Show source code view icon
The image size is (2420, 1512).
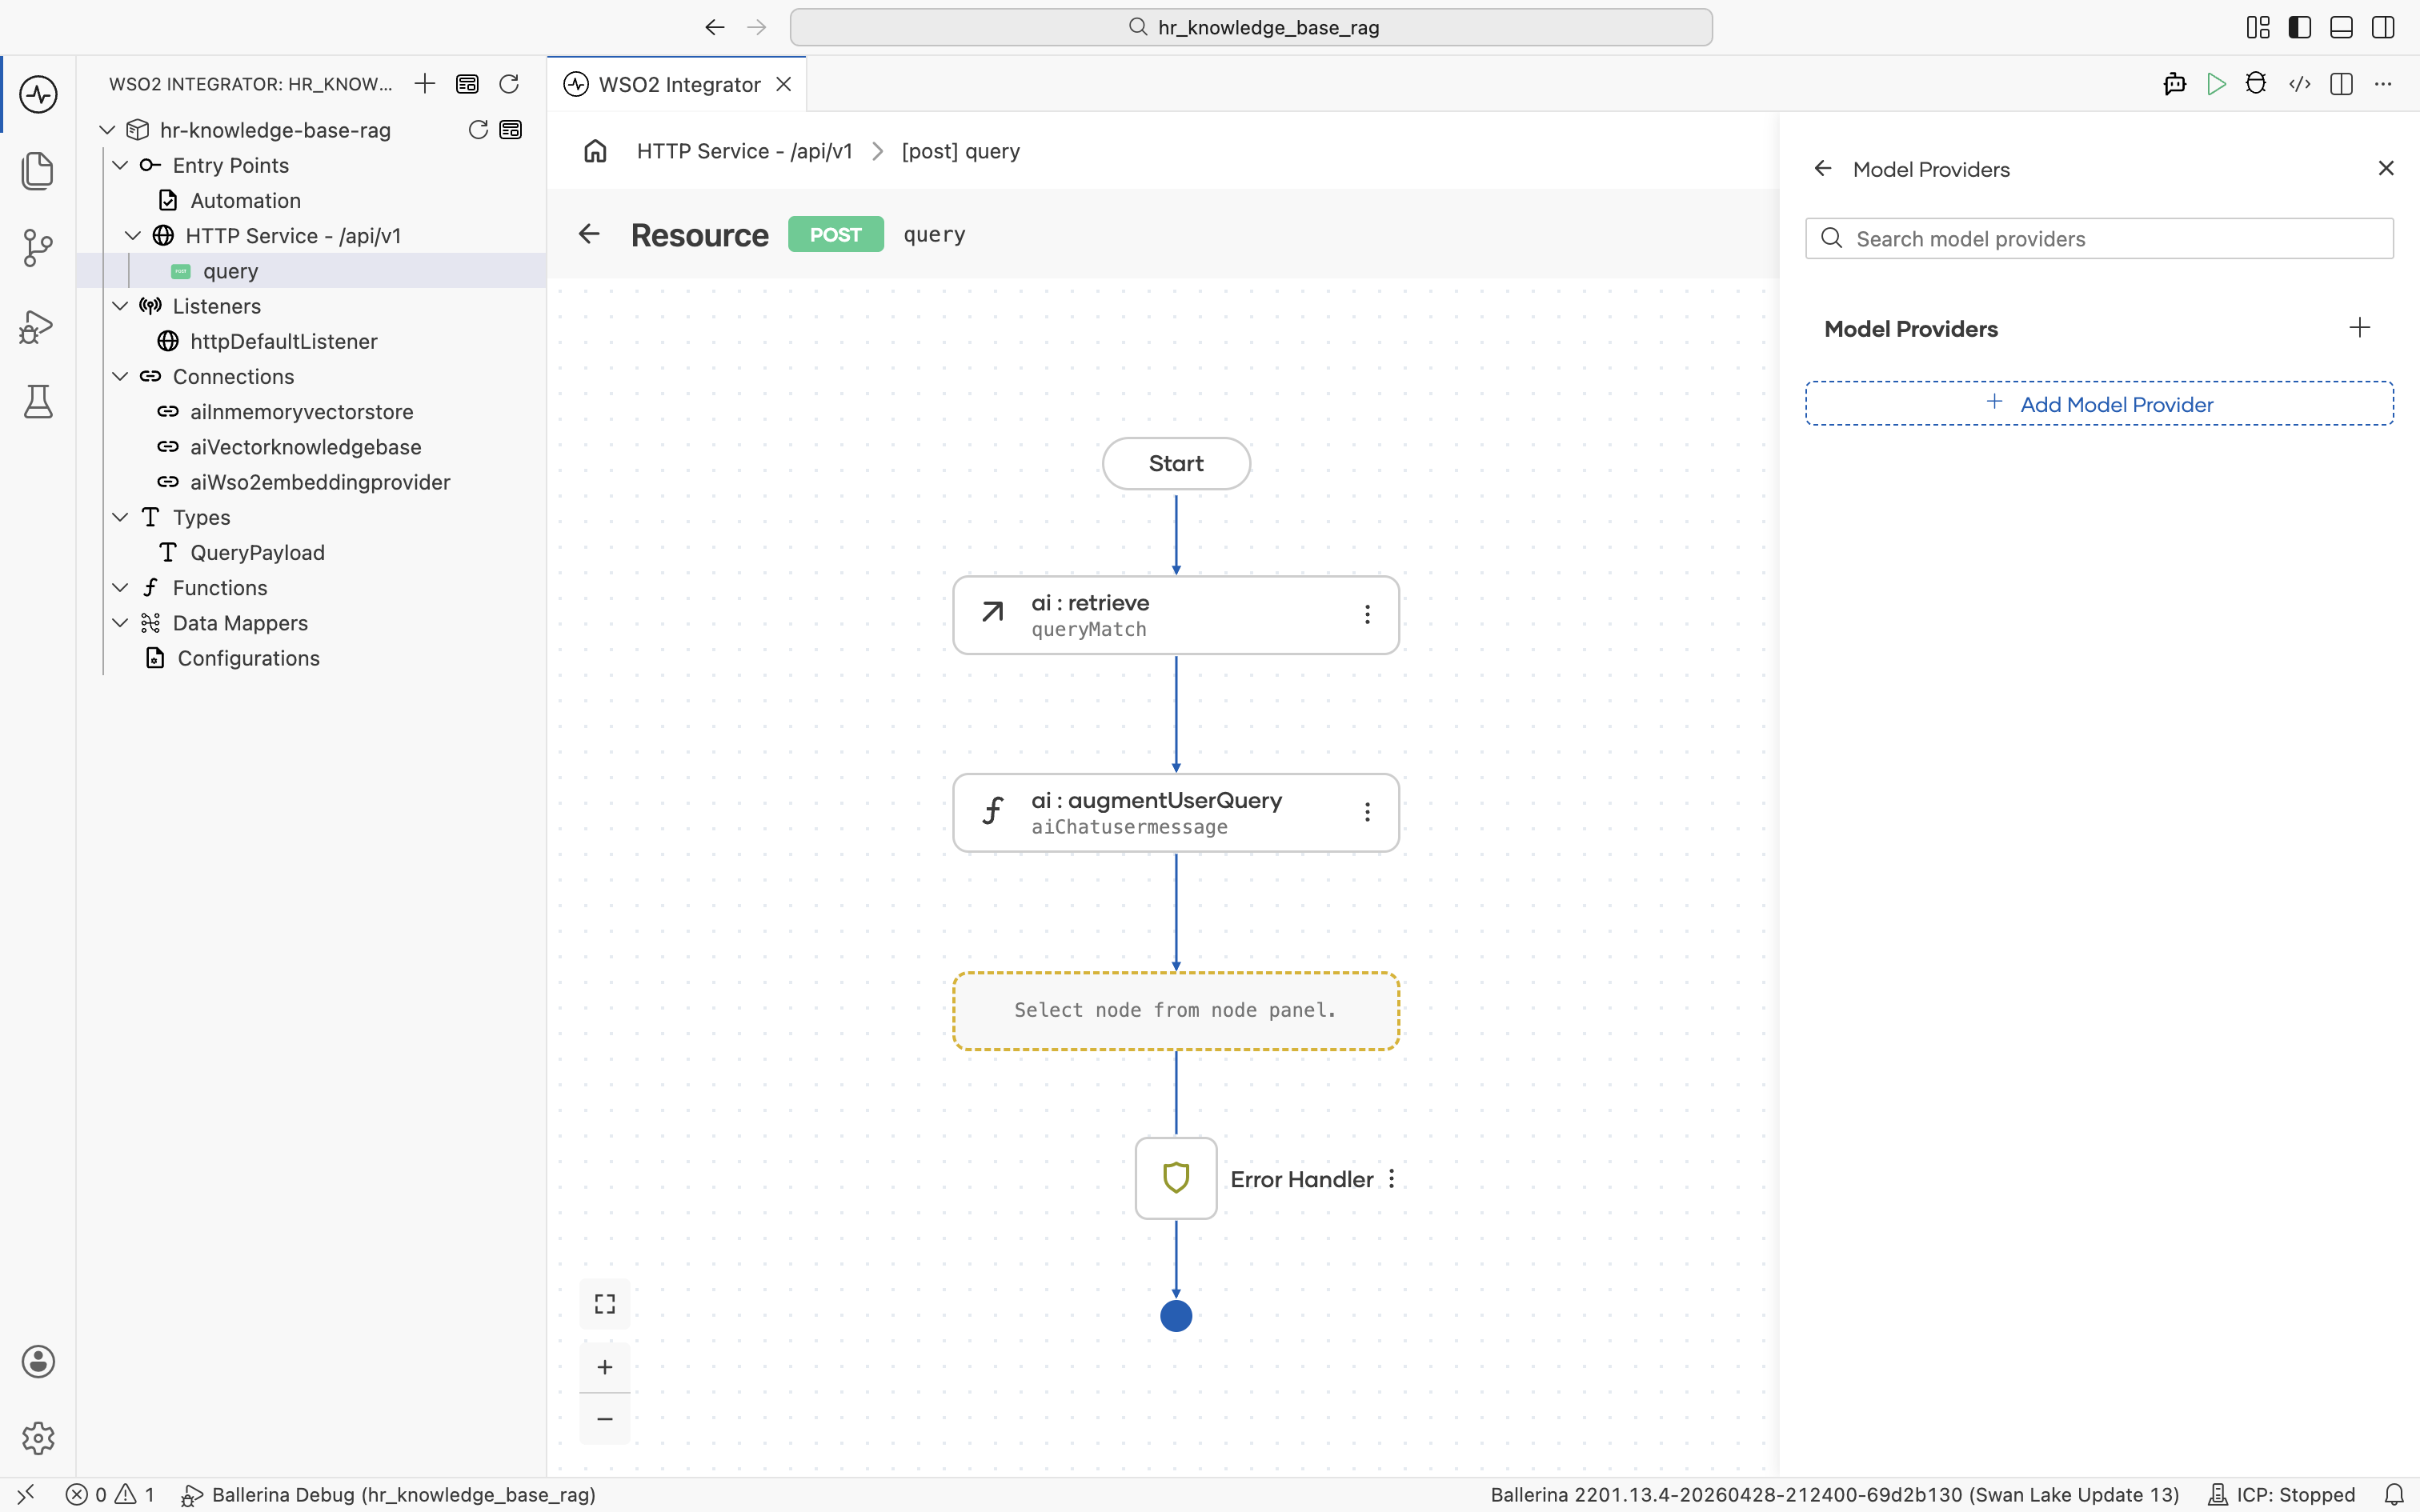pos(2299,84)
